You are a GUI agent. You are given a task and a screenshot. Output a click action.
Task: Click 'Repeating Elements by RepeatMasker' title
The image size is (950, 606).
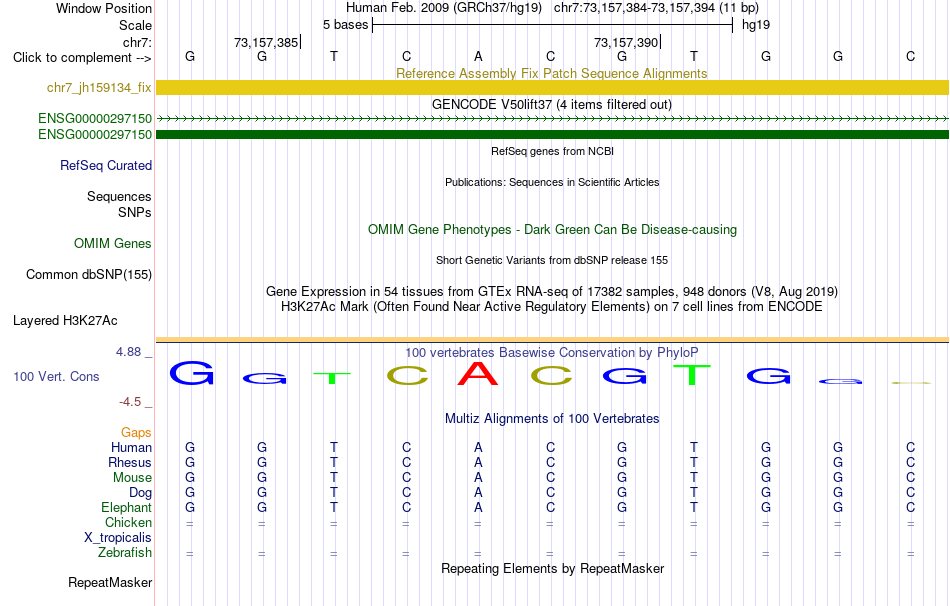tap(552, 568)
